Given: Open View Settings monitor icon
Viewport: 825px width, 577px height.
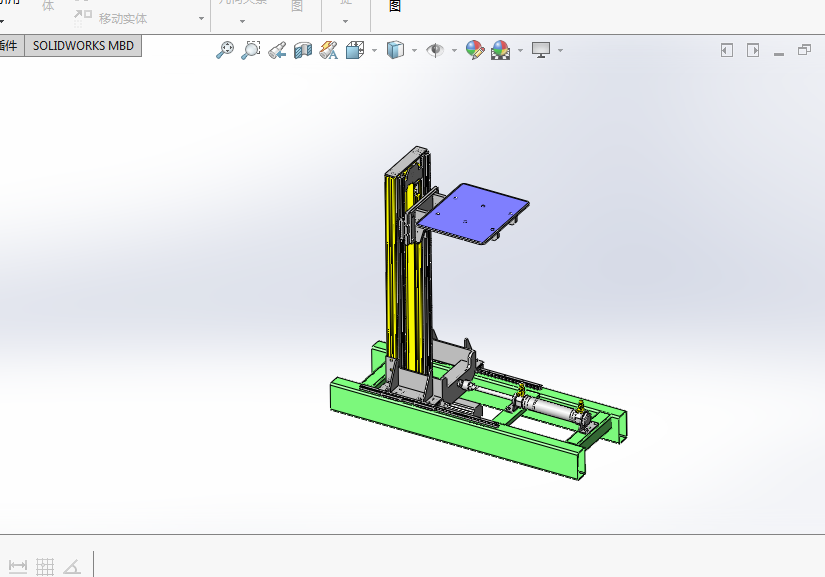Looking at the screenshot, I should coord(541,50).
